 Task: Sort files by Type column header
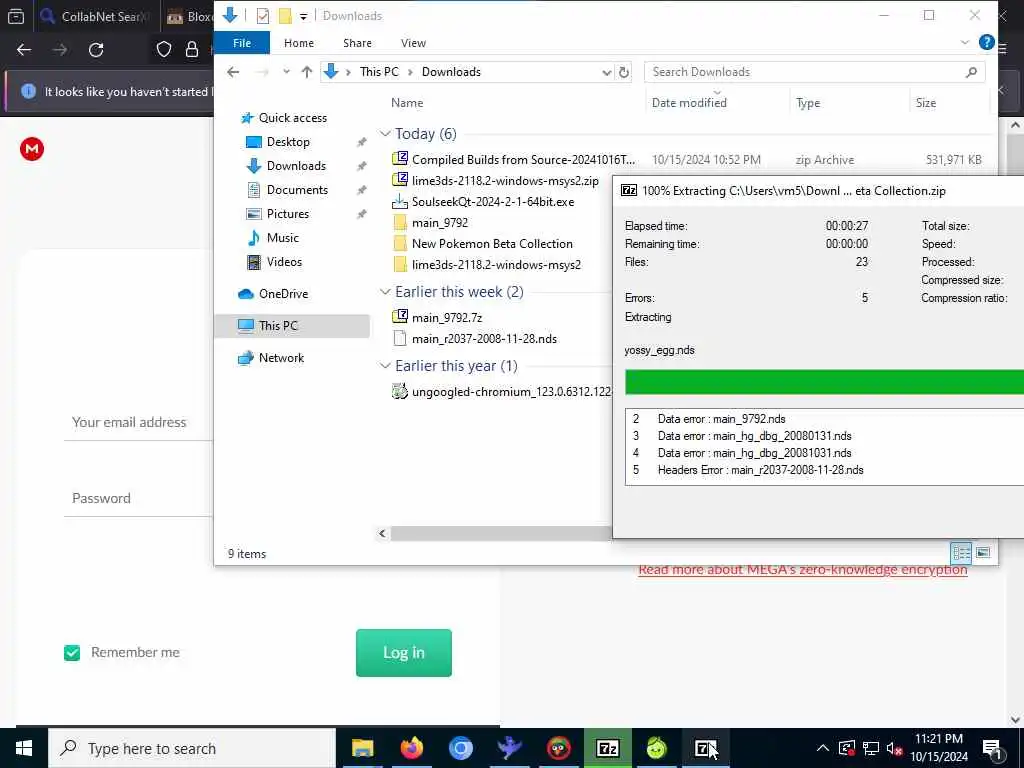tap(808, 103)
